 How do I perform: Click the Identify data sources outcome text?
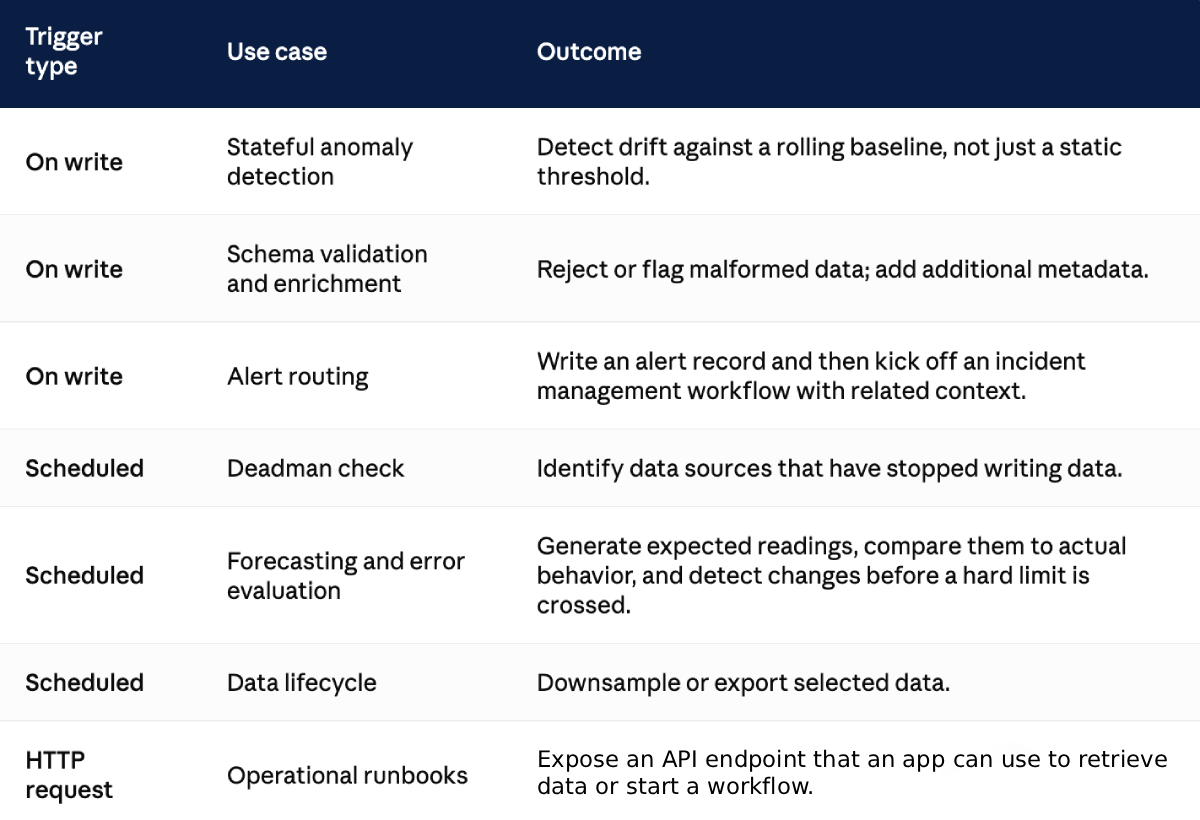coord(829,468)
